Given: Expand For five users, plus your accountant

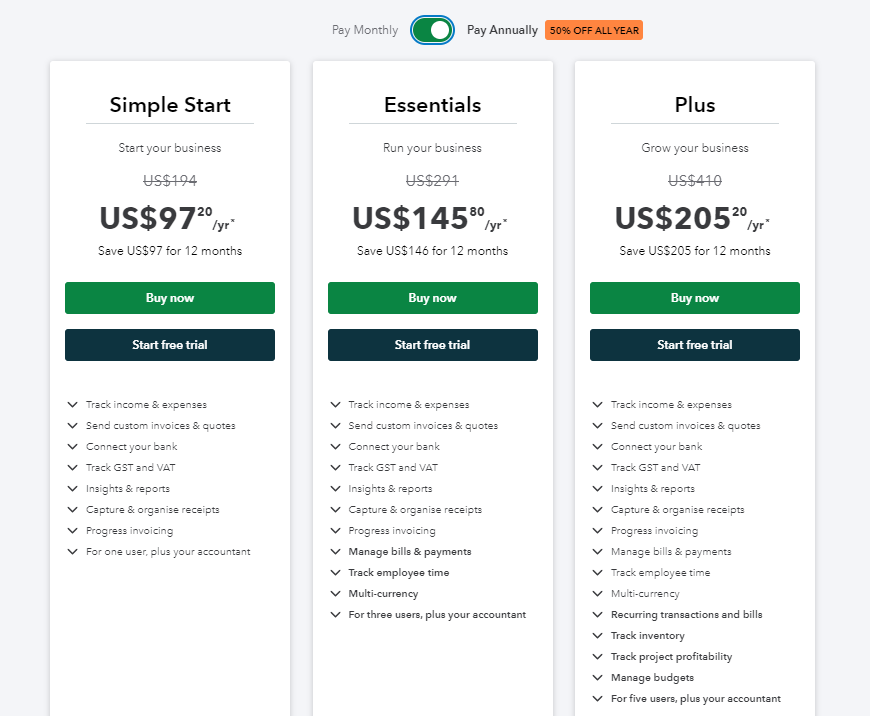Looking at the screenshot, I should (x=598, y=699).
